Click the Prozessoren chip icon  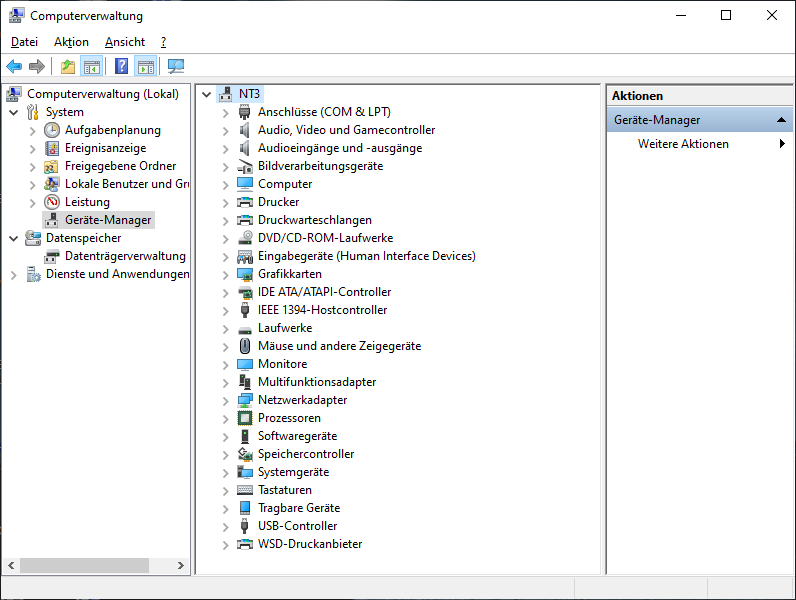[245, 418]
